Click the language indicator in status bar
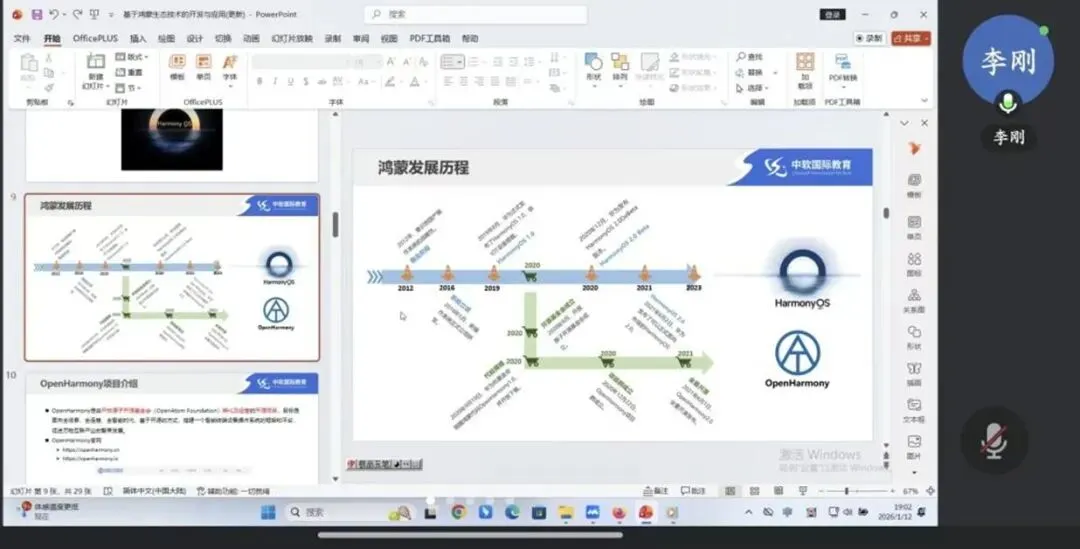1080x549 pixels. [154, 491]
